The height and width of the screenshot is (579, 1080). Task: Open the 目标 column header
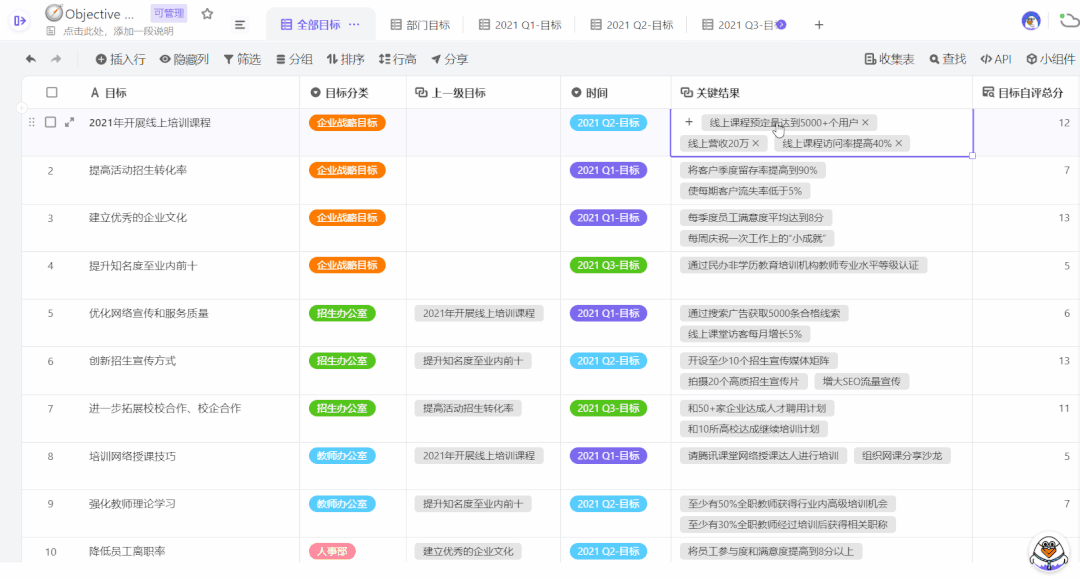click(160, 92)
